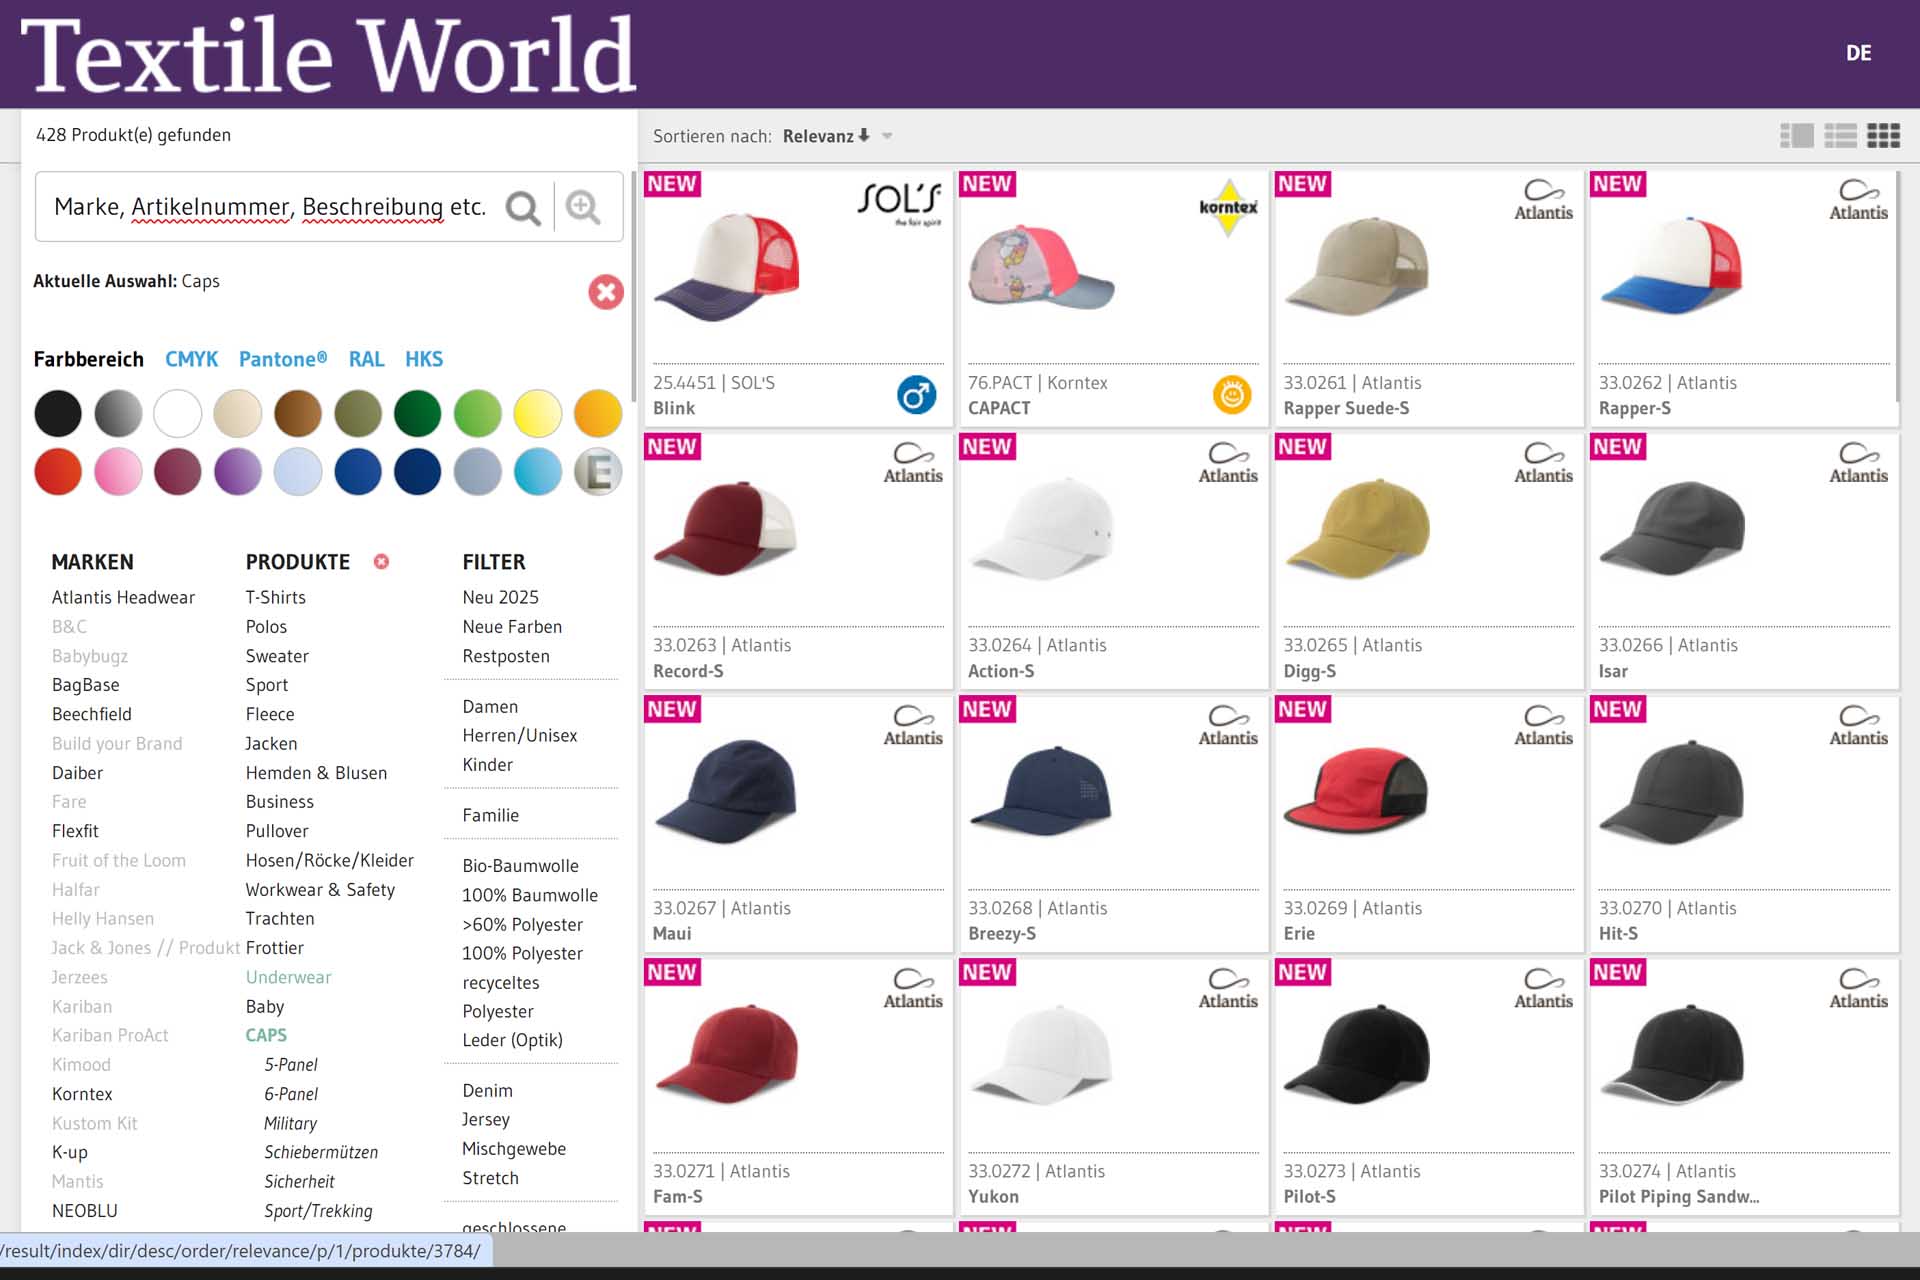
Task: Apply the Denim filter
Action: coord(487,1091)
